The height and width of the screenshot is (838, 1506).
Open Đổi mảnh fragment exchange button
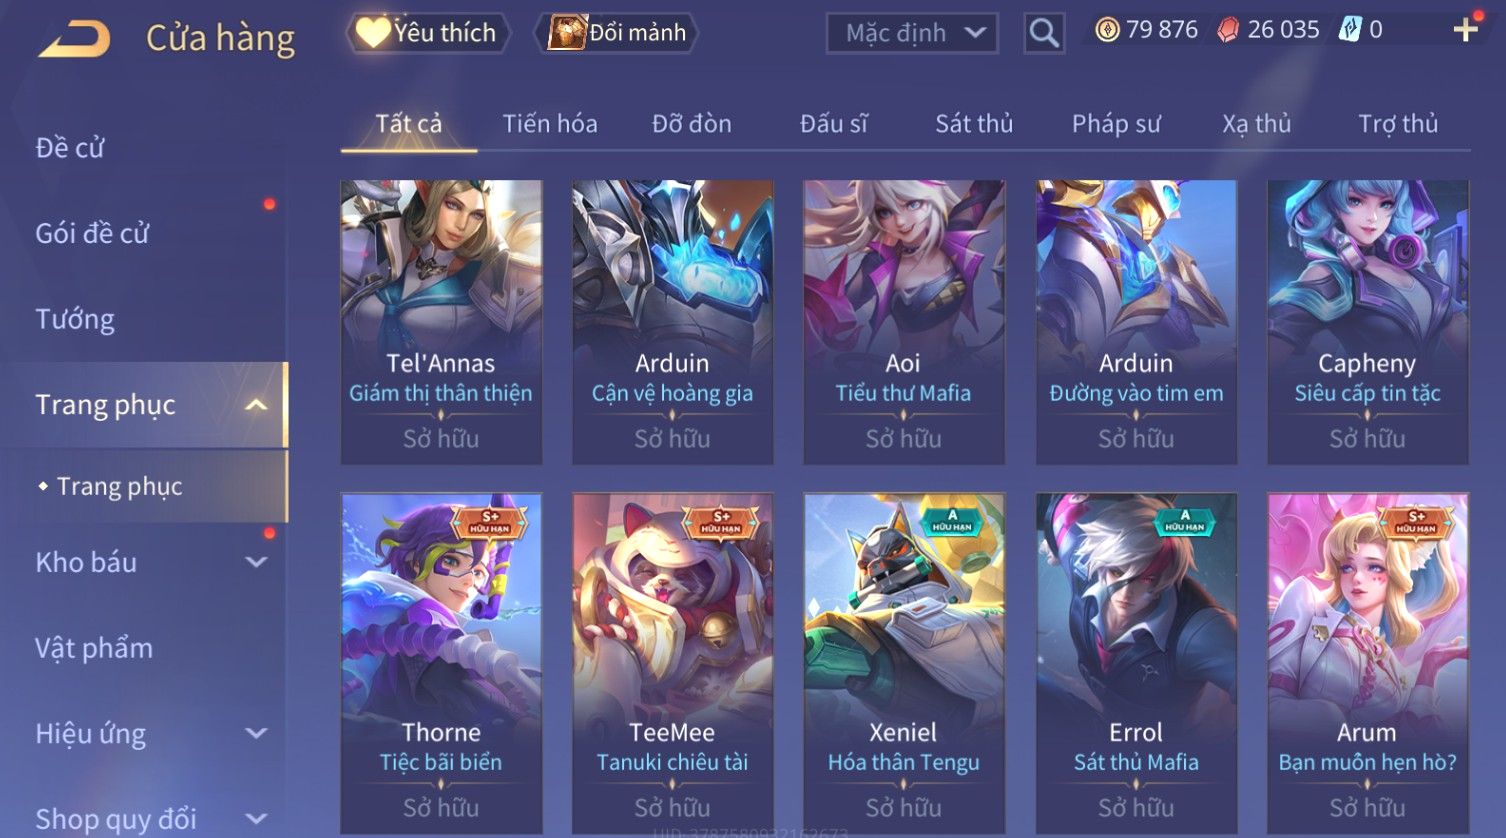pyautogui.click(x=616, y=33)
